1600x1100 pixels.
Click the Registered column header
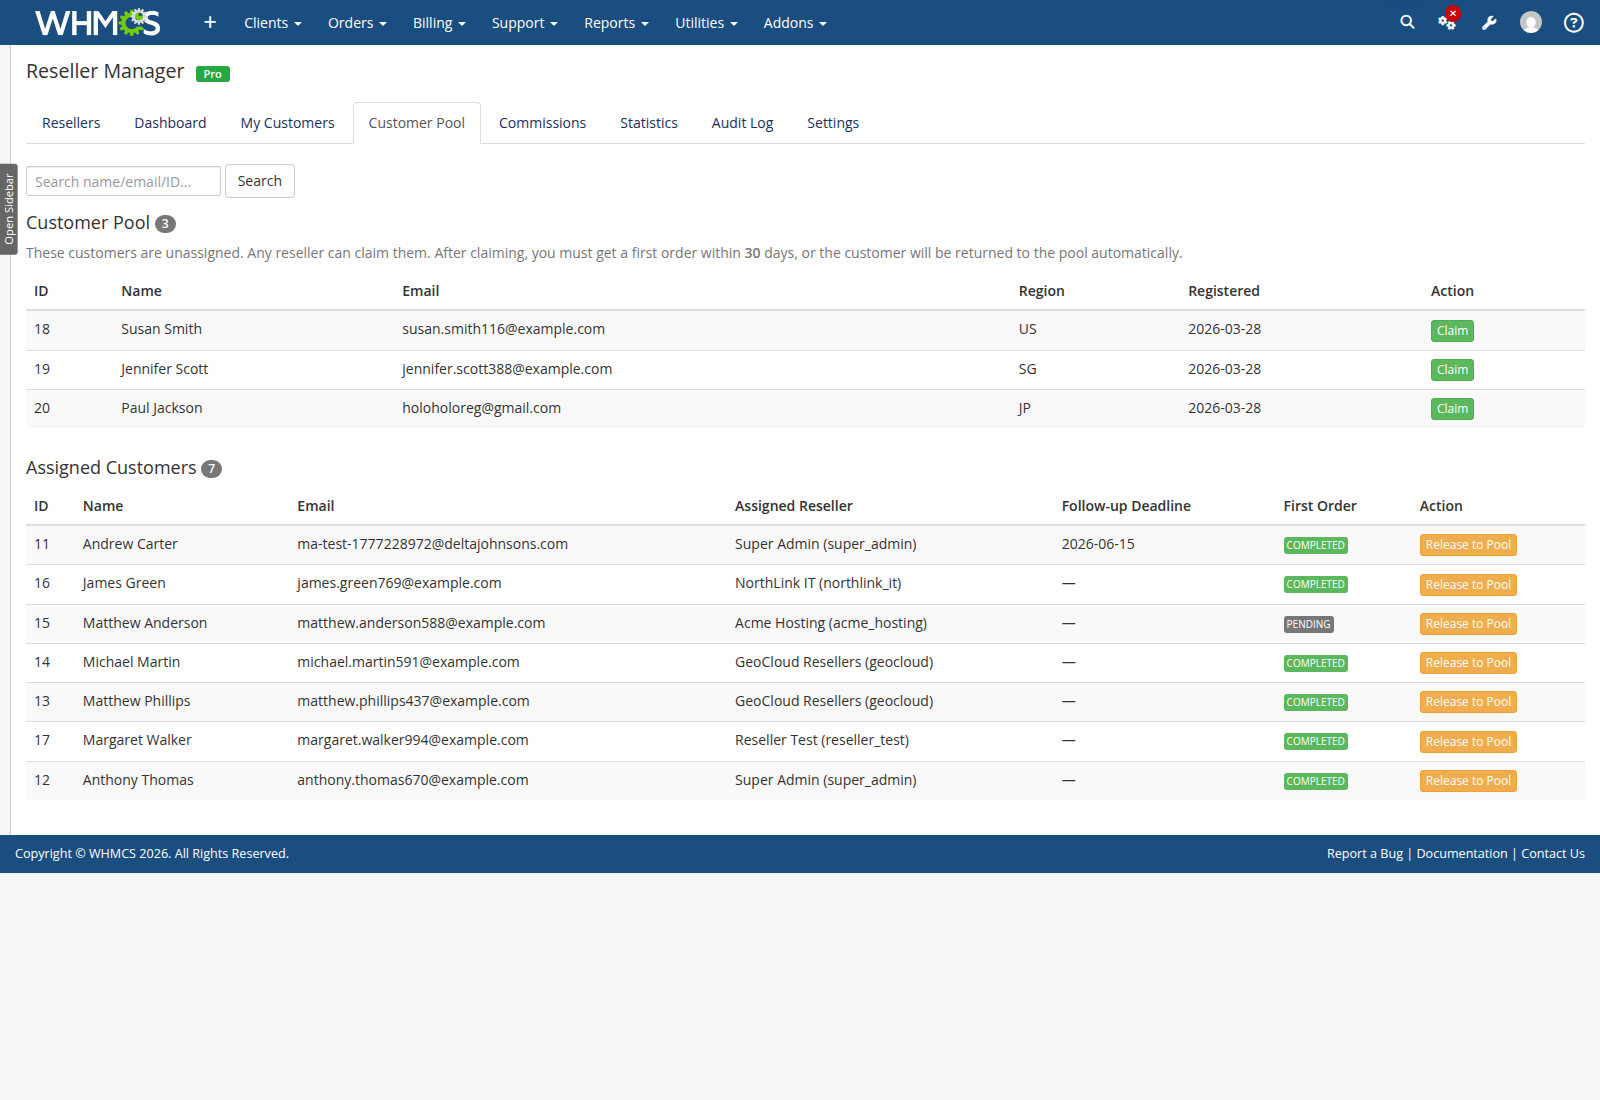[x=1223, y=291]
